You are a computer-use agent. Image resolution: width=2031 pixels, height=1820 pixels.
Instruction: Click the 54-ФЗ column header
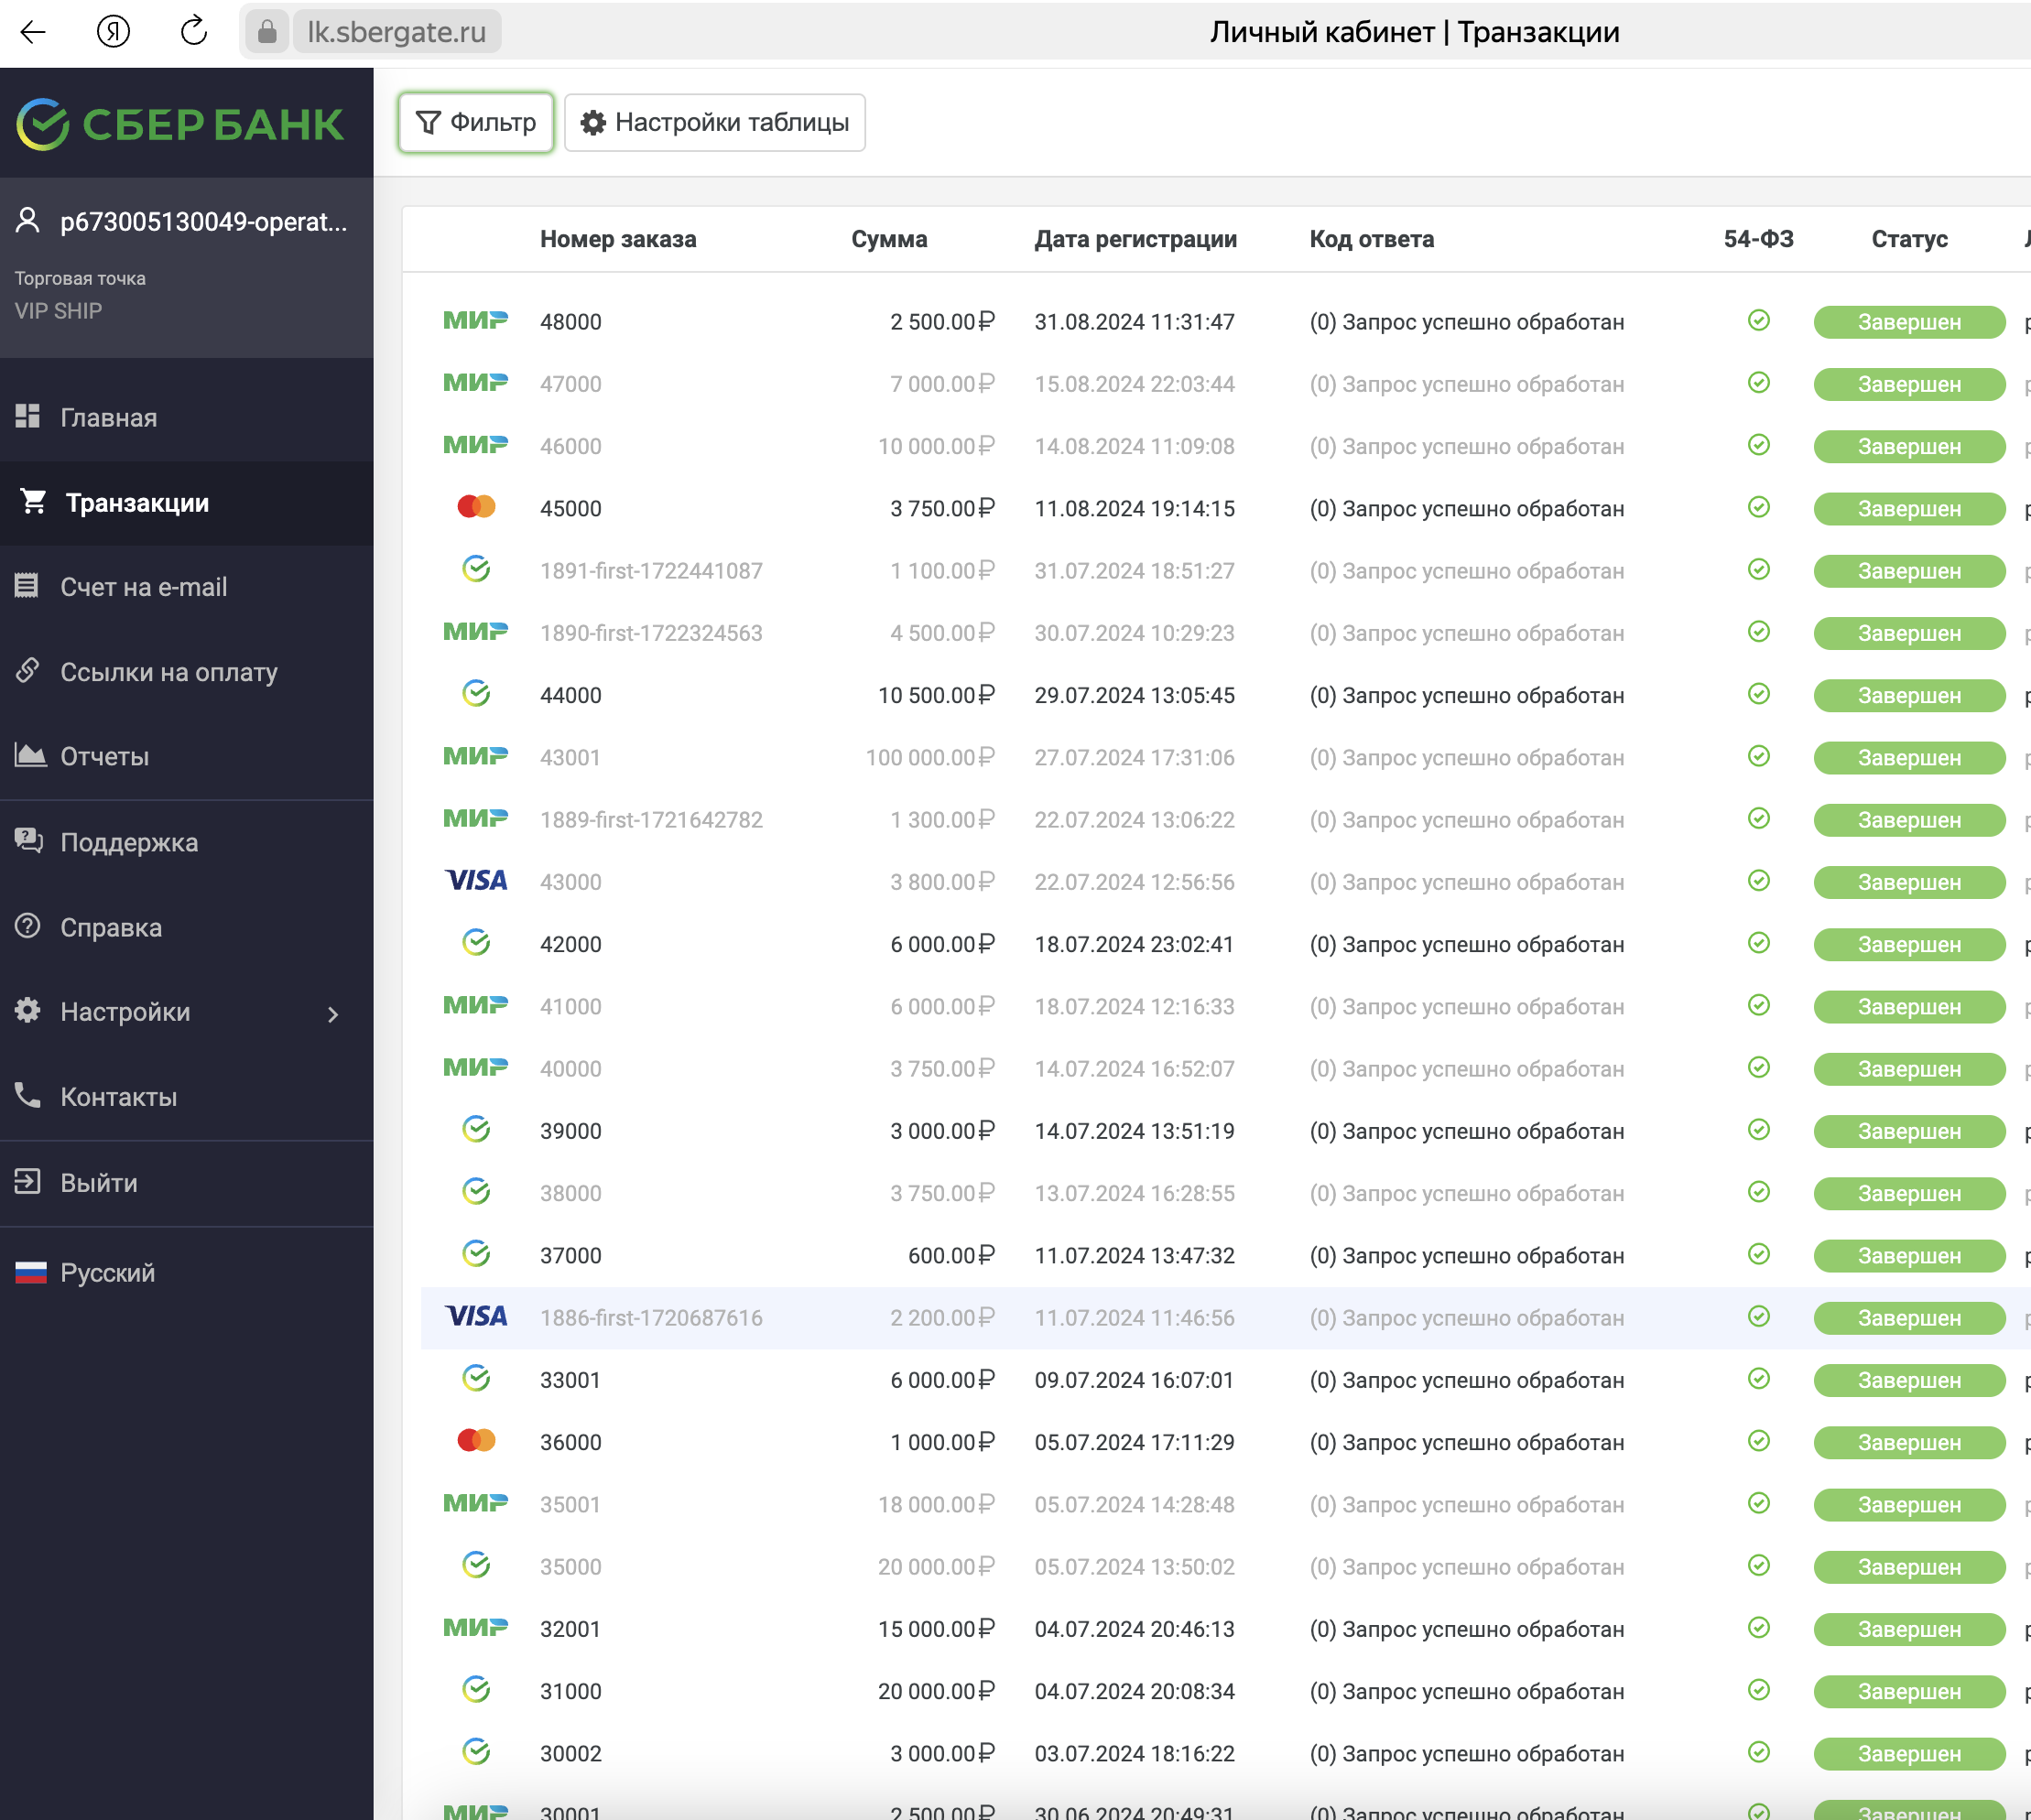1758,239
